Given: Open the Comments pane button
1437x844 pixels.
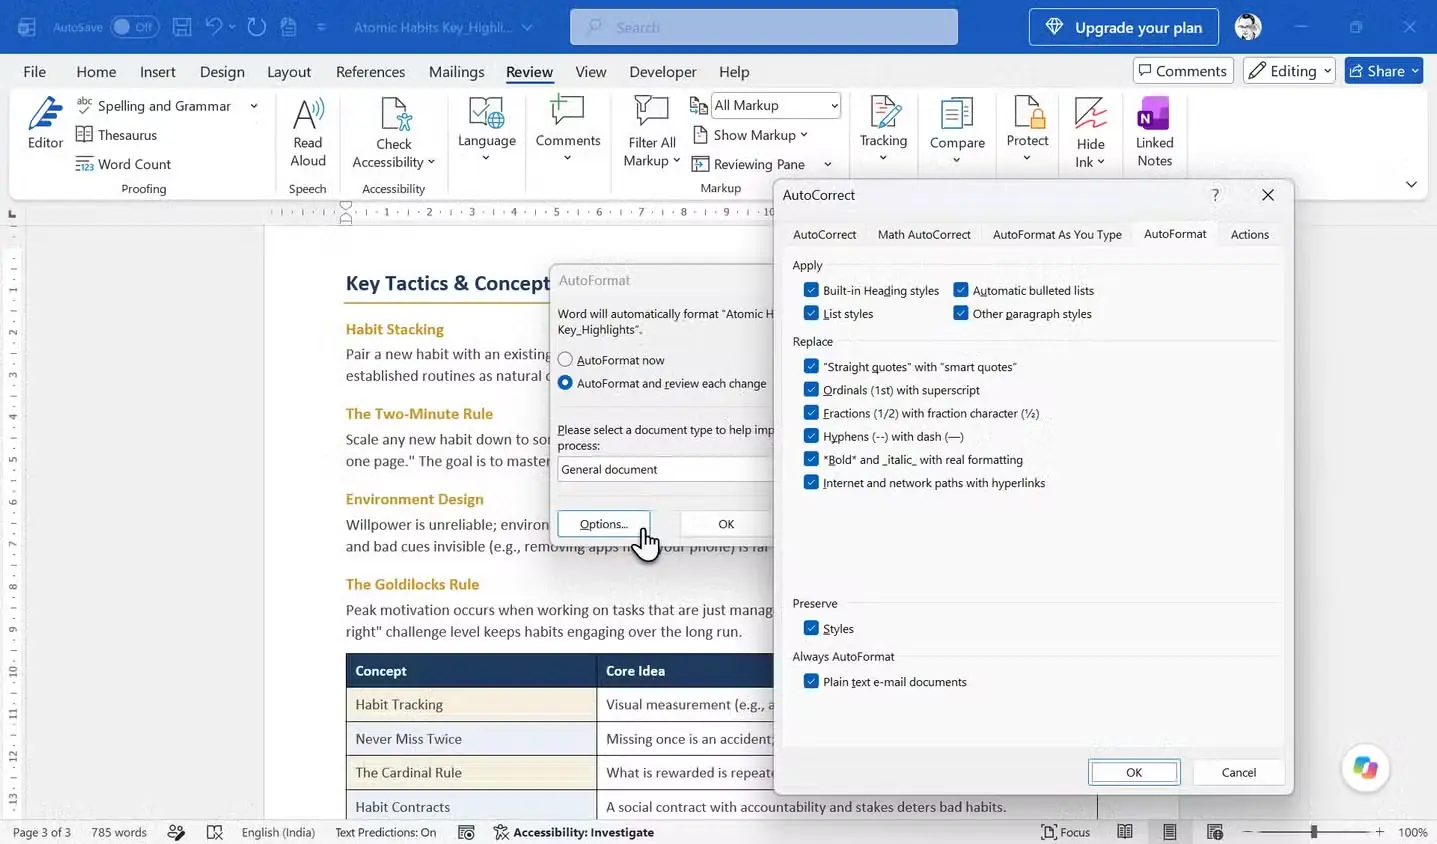Looking at the screenshot, I should tap(1182, 71).
